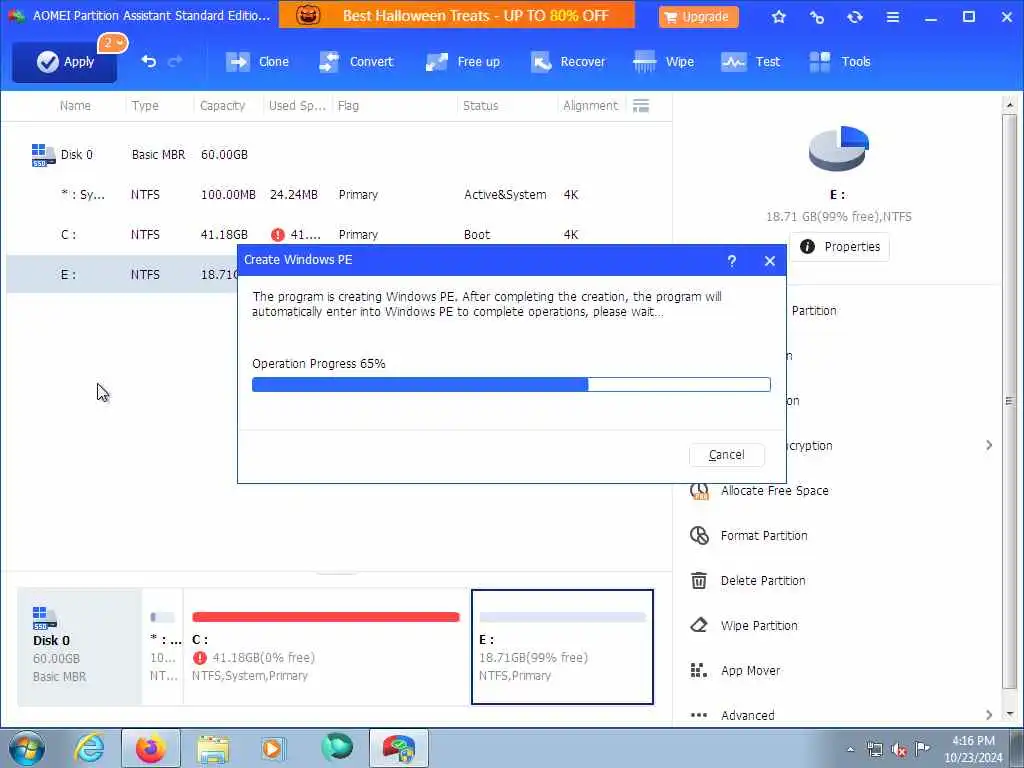Expand the encryption submenu arrow
Screen dimensions: 1024x768
[989, 445]
